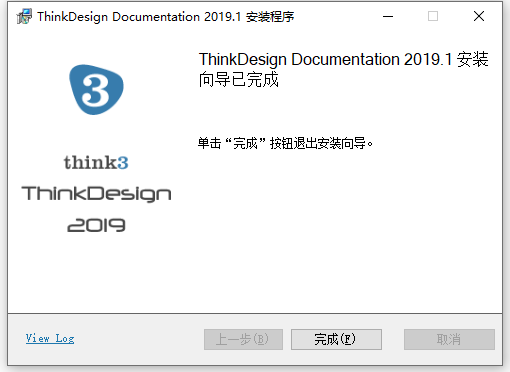Click the title bar text 'ThinkDesign Documentation 2019.1 安装程序'

(166, 17)
